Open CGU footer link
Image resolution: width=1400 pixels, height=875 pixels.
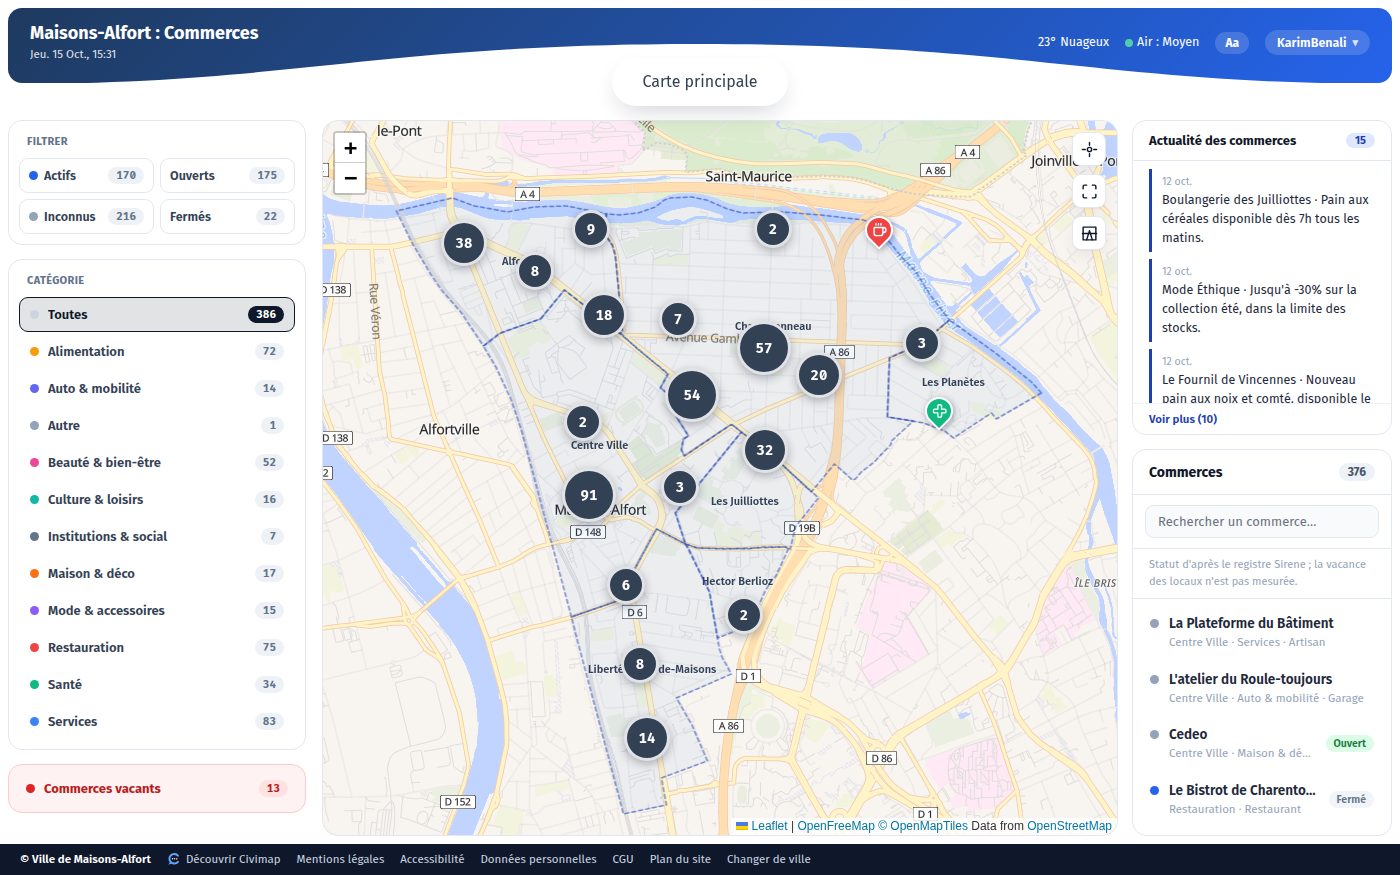(x=623, y=859)
